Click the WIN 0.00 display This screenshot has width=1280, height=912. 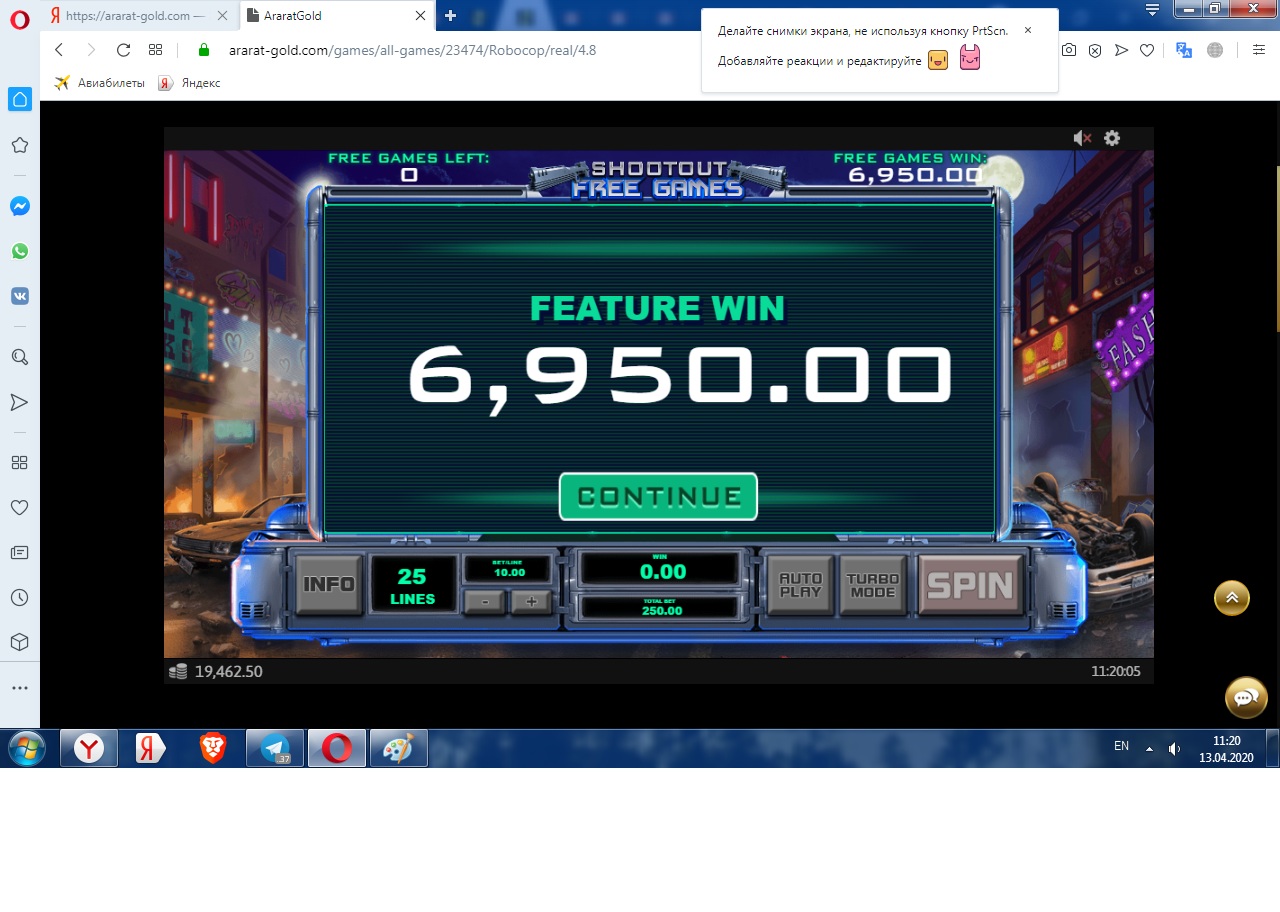661,569
